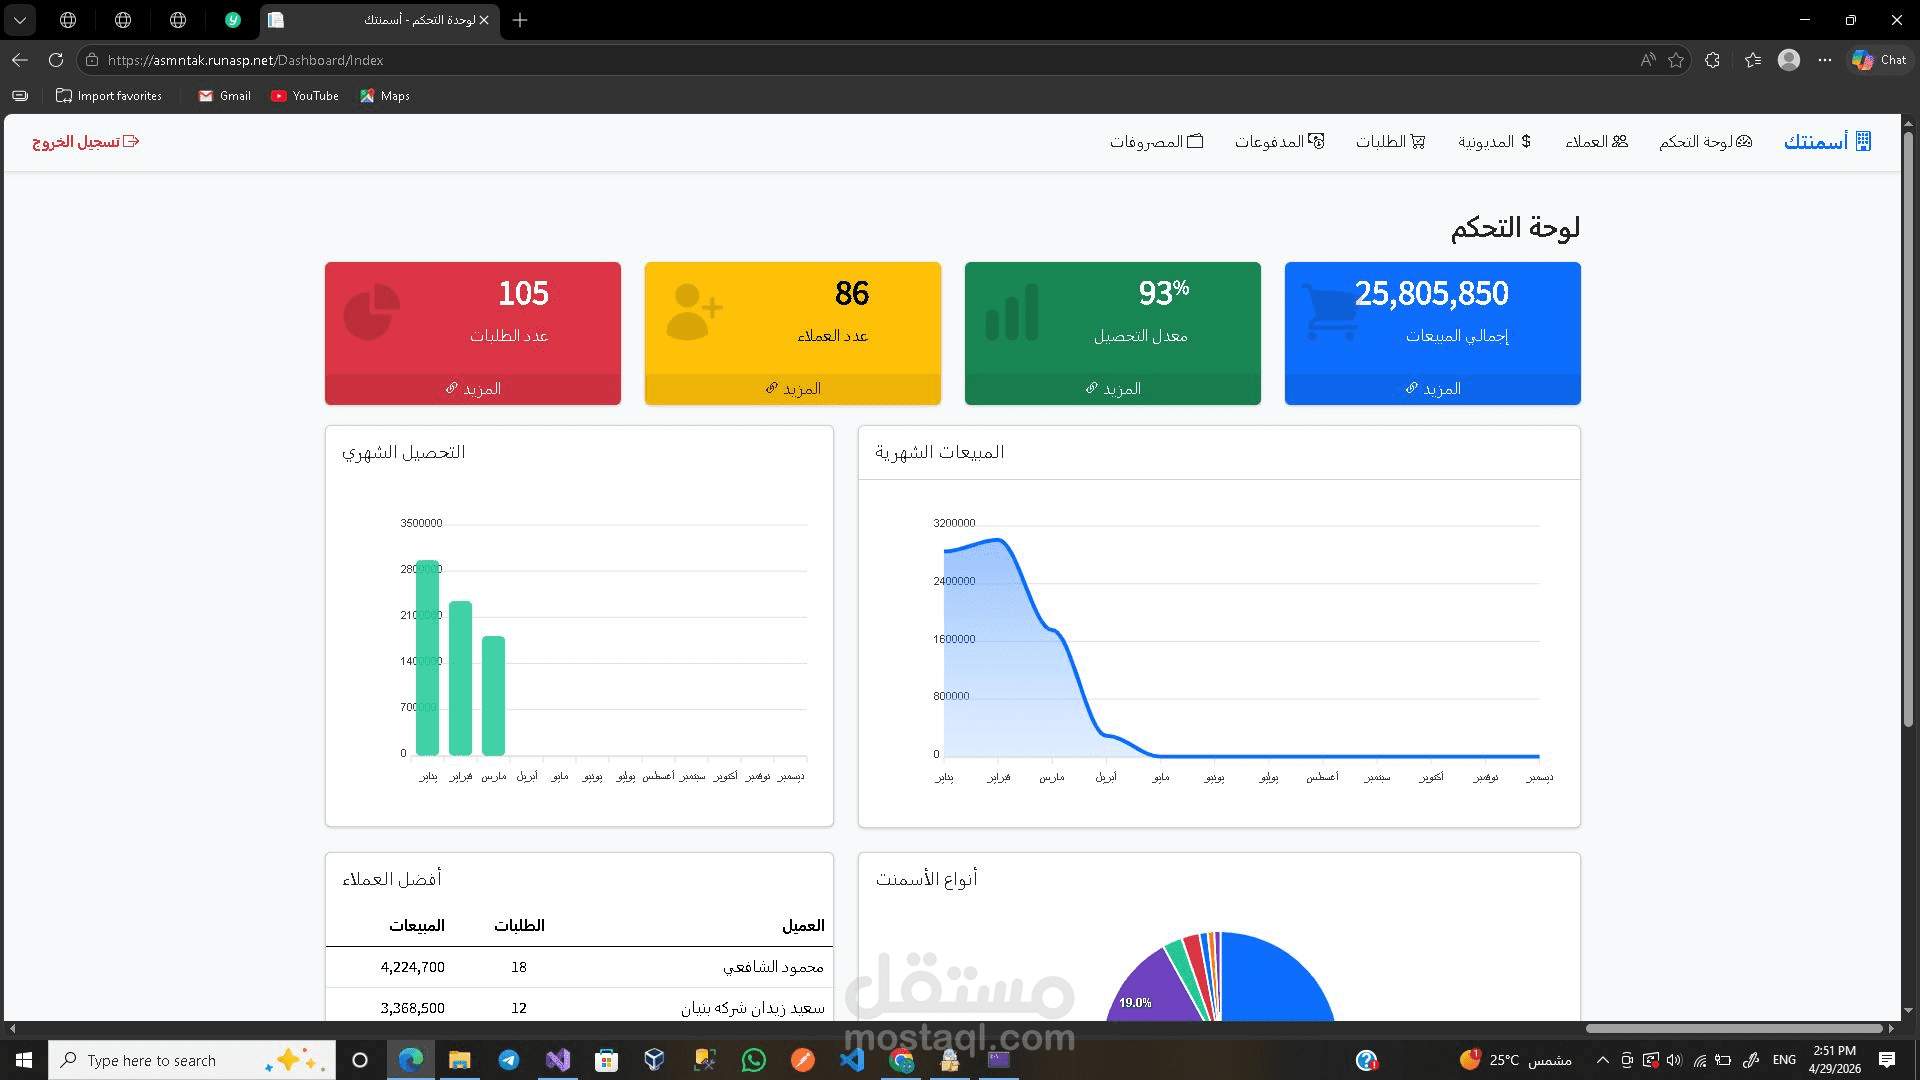Open the tab actions dropdown menu

(20, 20)
